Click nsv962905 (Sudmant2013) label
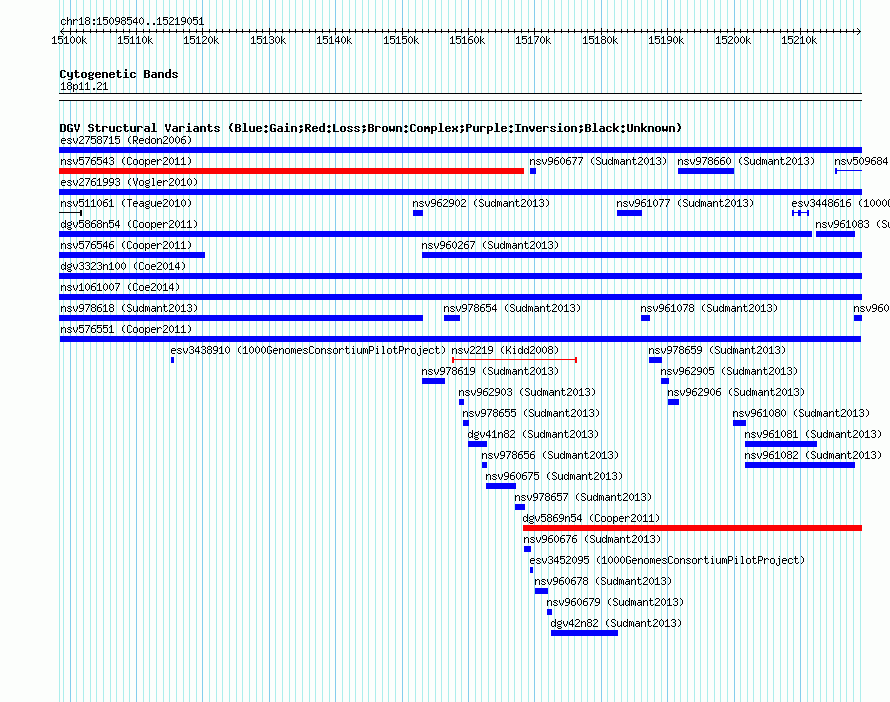Image resolution: width=890 pixels, height=702 pixels. [729, 371]
